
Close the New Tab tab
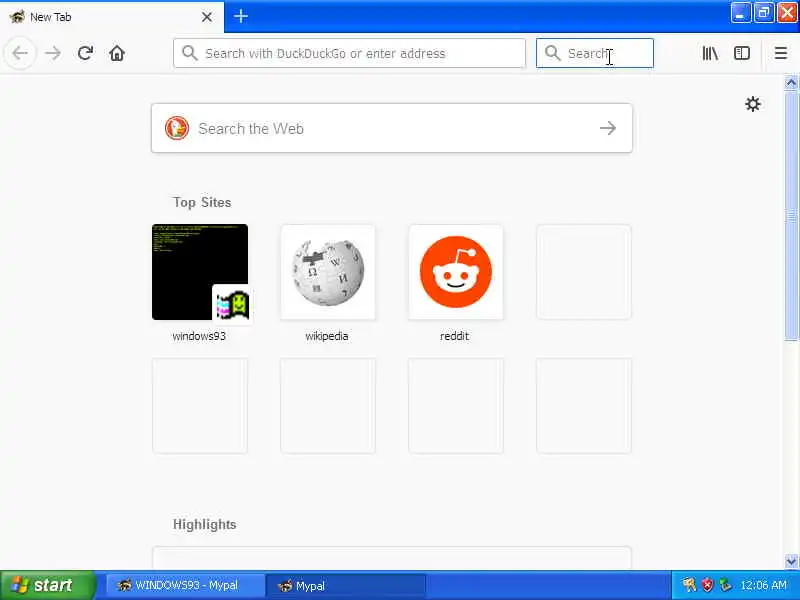coord(207,17)
